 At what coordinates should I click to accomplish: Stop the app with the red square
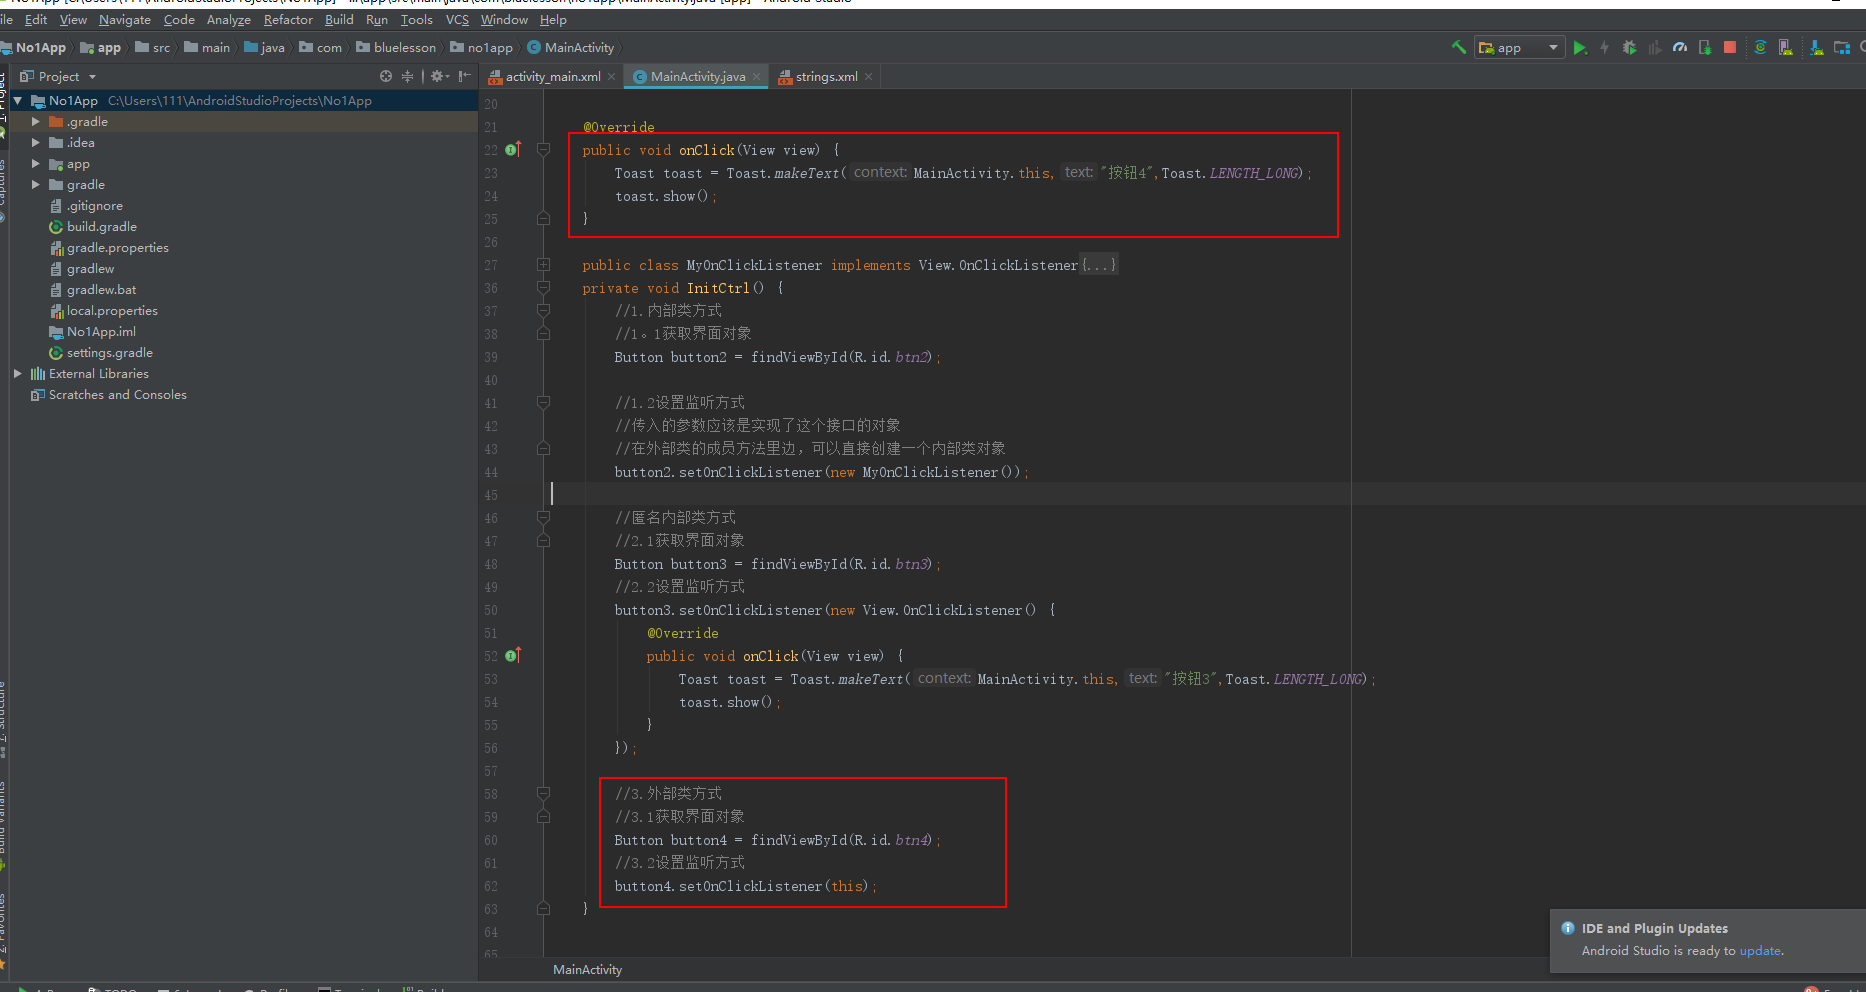click(x=1730, y=48)
